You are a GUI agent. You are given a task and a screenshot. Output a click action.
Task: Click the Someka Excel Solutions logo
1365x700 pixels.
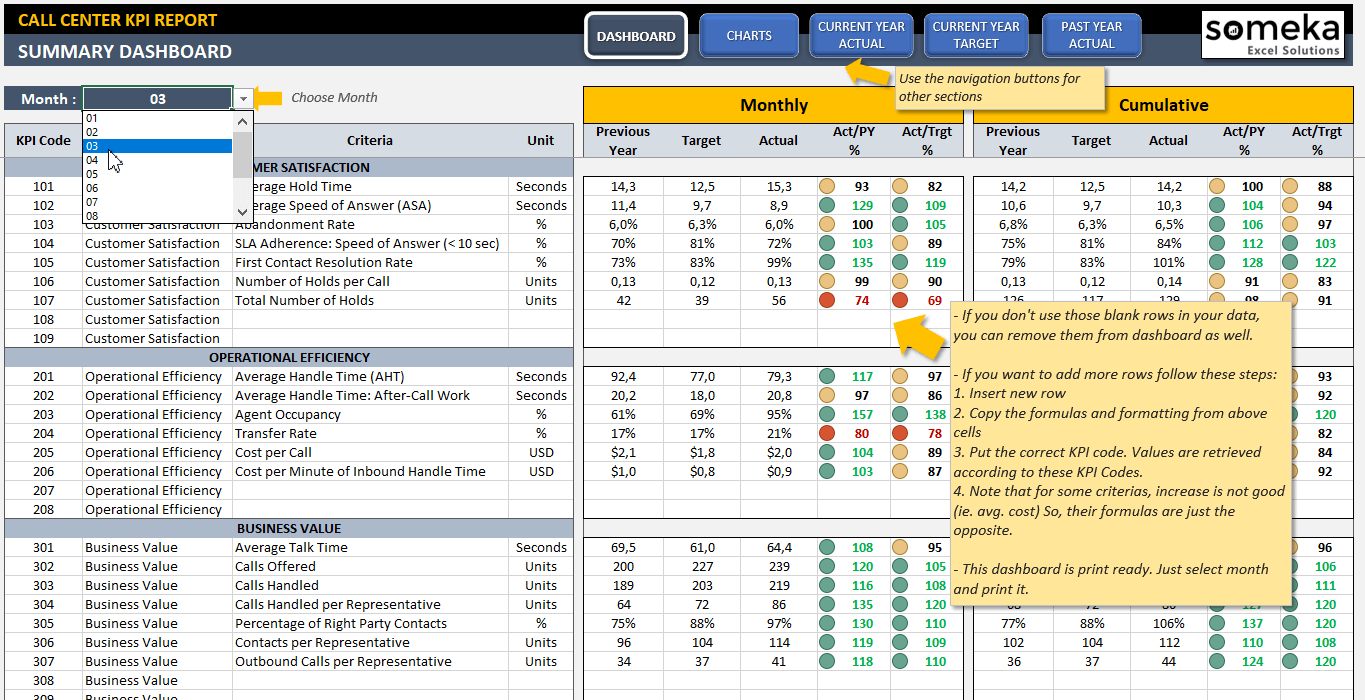pyautogui.click(x=1272, y=35)
